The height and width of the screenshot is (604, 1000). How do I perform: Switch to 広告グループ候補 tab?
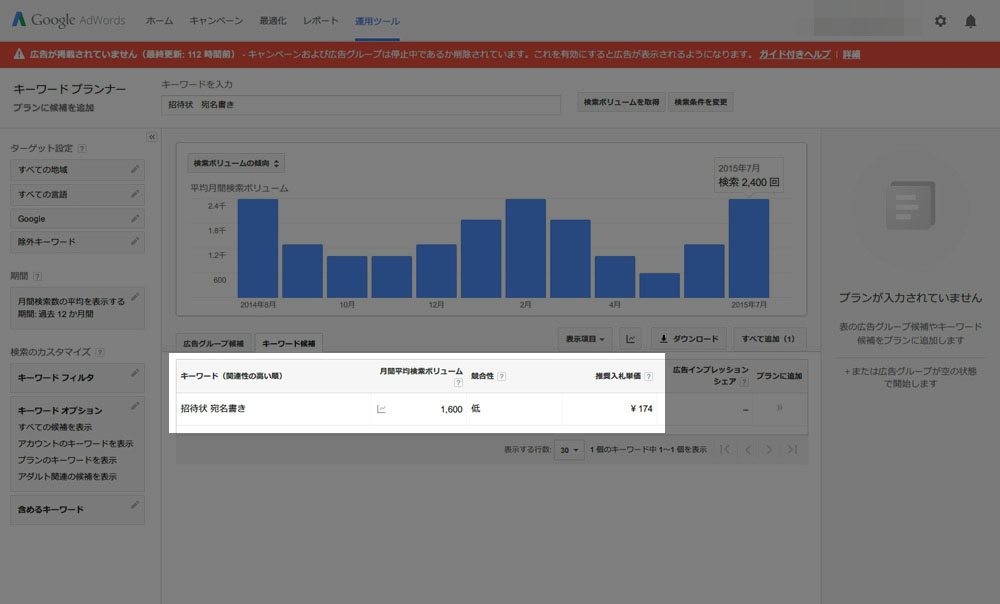[214, 343]
